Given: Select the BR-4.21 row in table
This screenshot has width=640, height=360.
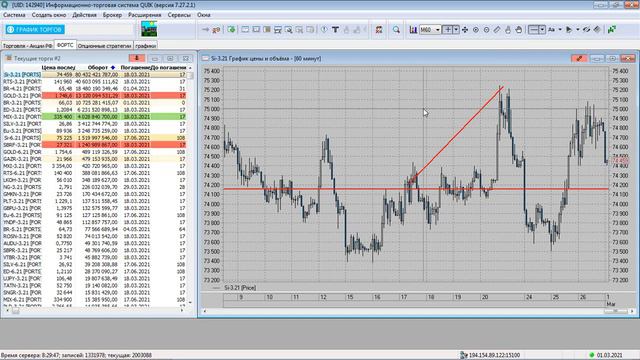Looking at the screenshot, I should click(95, 89).
